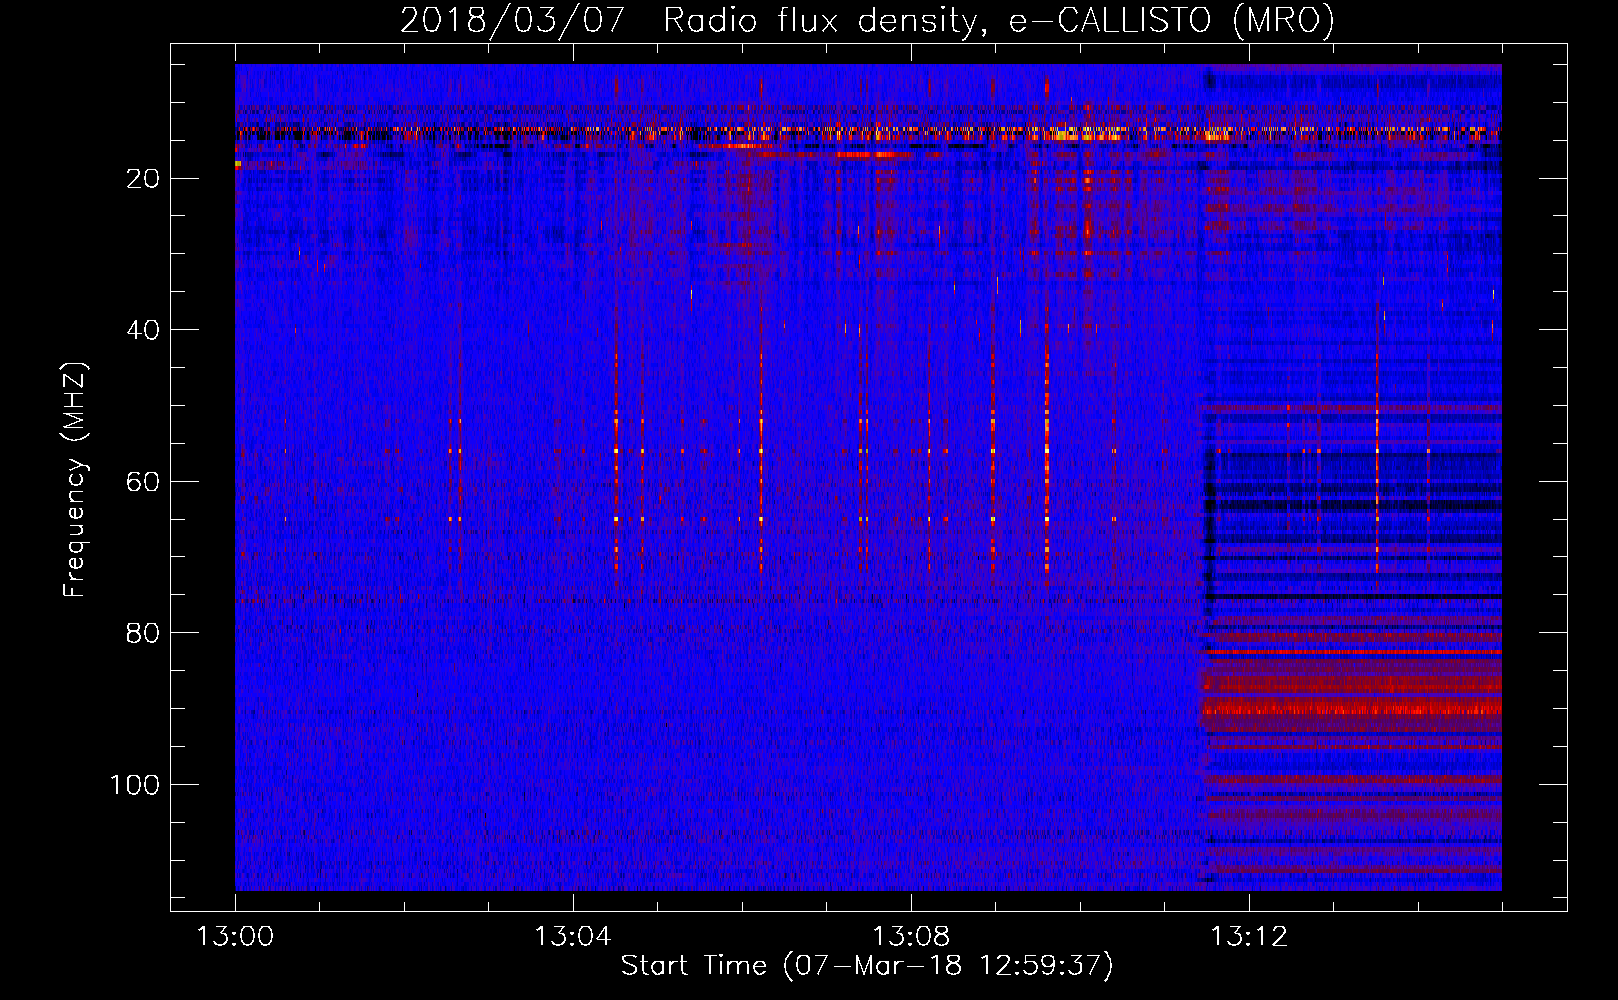This screenshot has width=1618, height=1000.
Task: Click the y-axis tick label '100'
Action: [x=134, y=785]
